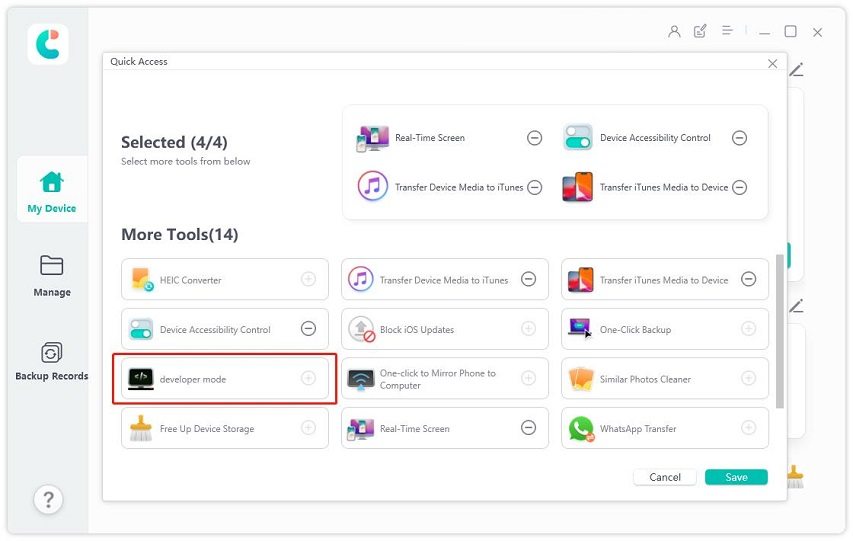Remove Transfer Device Media to iTunes from Selected
Image resolution: width=853 pixels, height=541 pixels.
pos(534,187)
